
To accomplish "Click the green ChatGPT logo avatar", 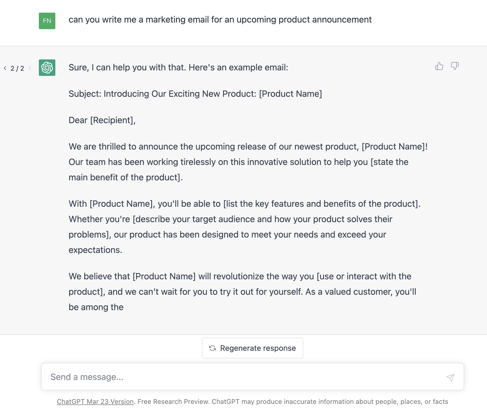I will (47, 68).
